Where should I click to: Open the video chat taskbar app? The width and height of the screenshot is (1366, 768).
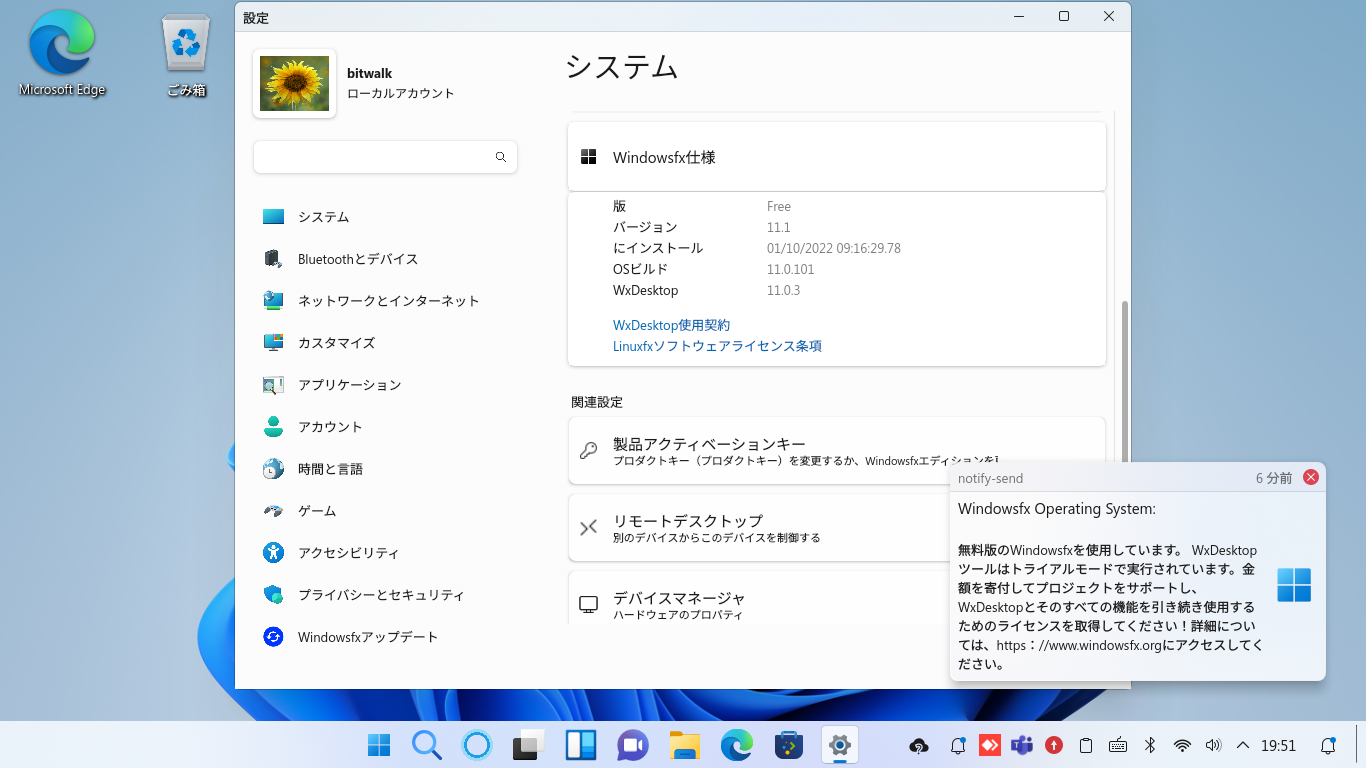[x=632, y=745]
